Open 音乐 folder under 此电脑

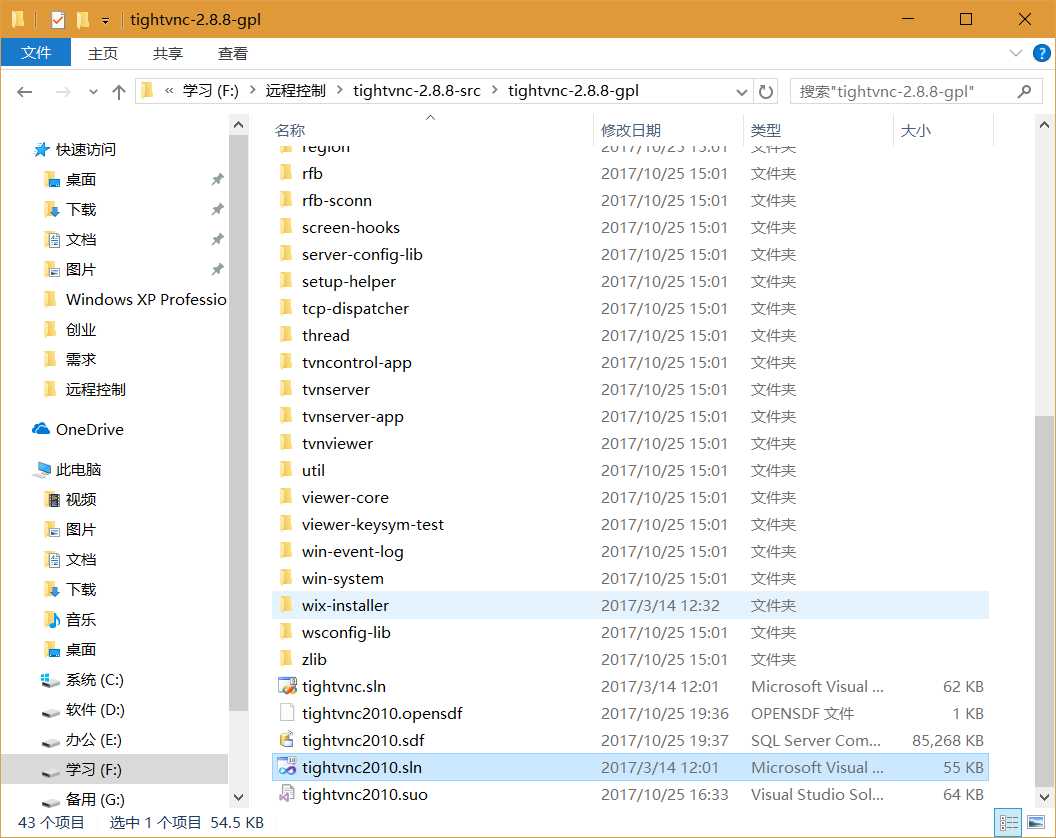(69, 619)
